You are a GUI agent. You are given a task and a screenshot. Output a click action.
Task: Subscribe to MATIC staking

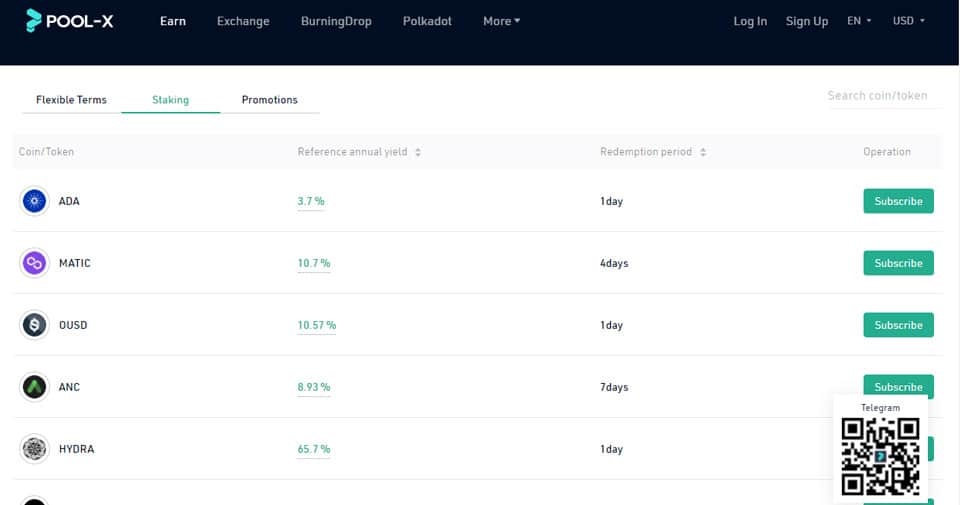tap(898, 263)
